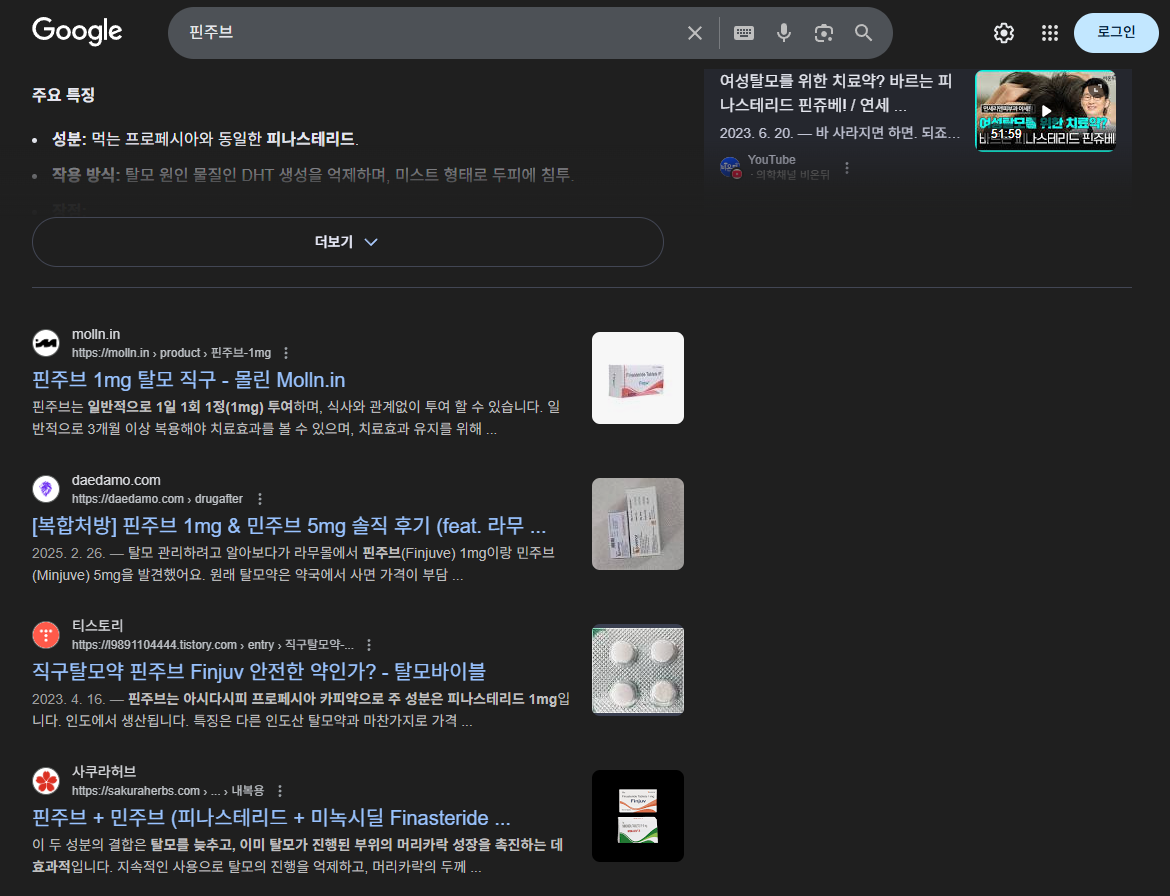Open 직구탈모약 핀주브 Finjuv 안전한 약인가 result

pos(259,671)
